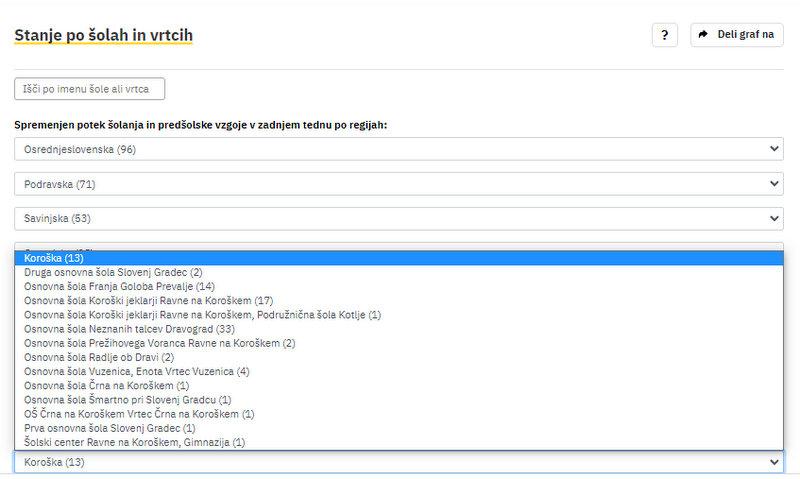Expand the Savinjska (53) region dropdown

tap(398, 218)
